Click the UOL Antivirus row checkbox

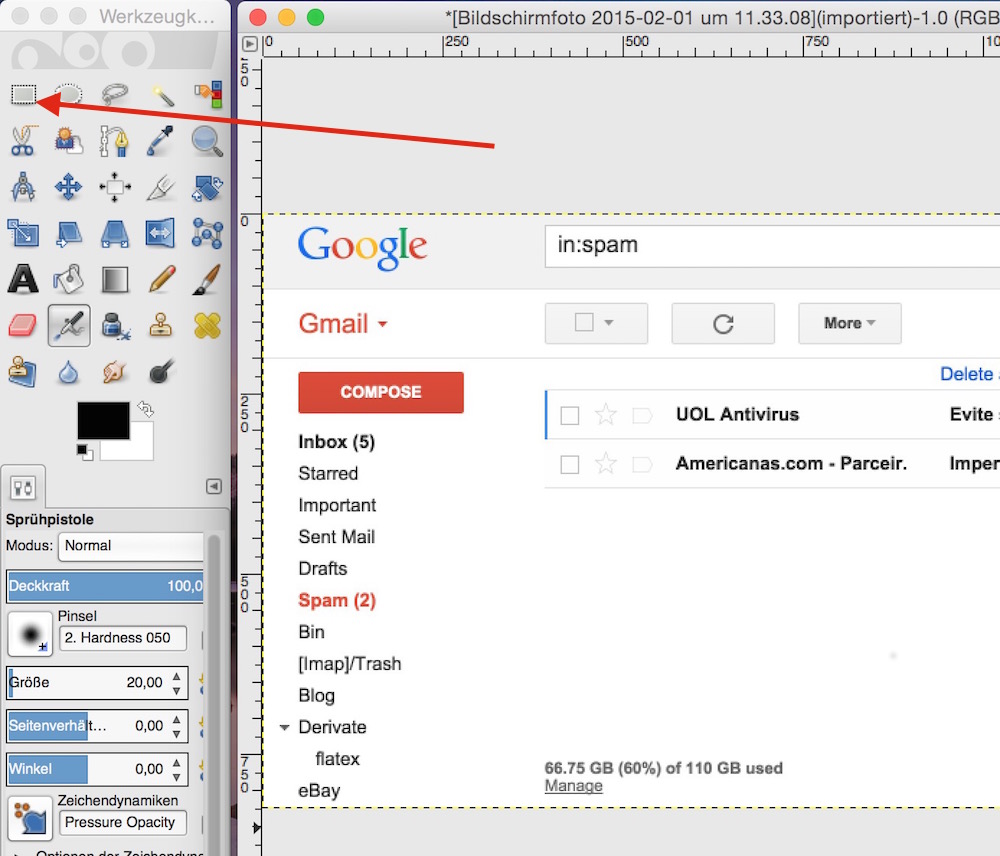pyautogui.click(x=570, y=416)
